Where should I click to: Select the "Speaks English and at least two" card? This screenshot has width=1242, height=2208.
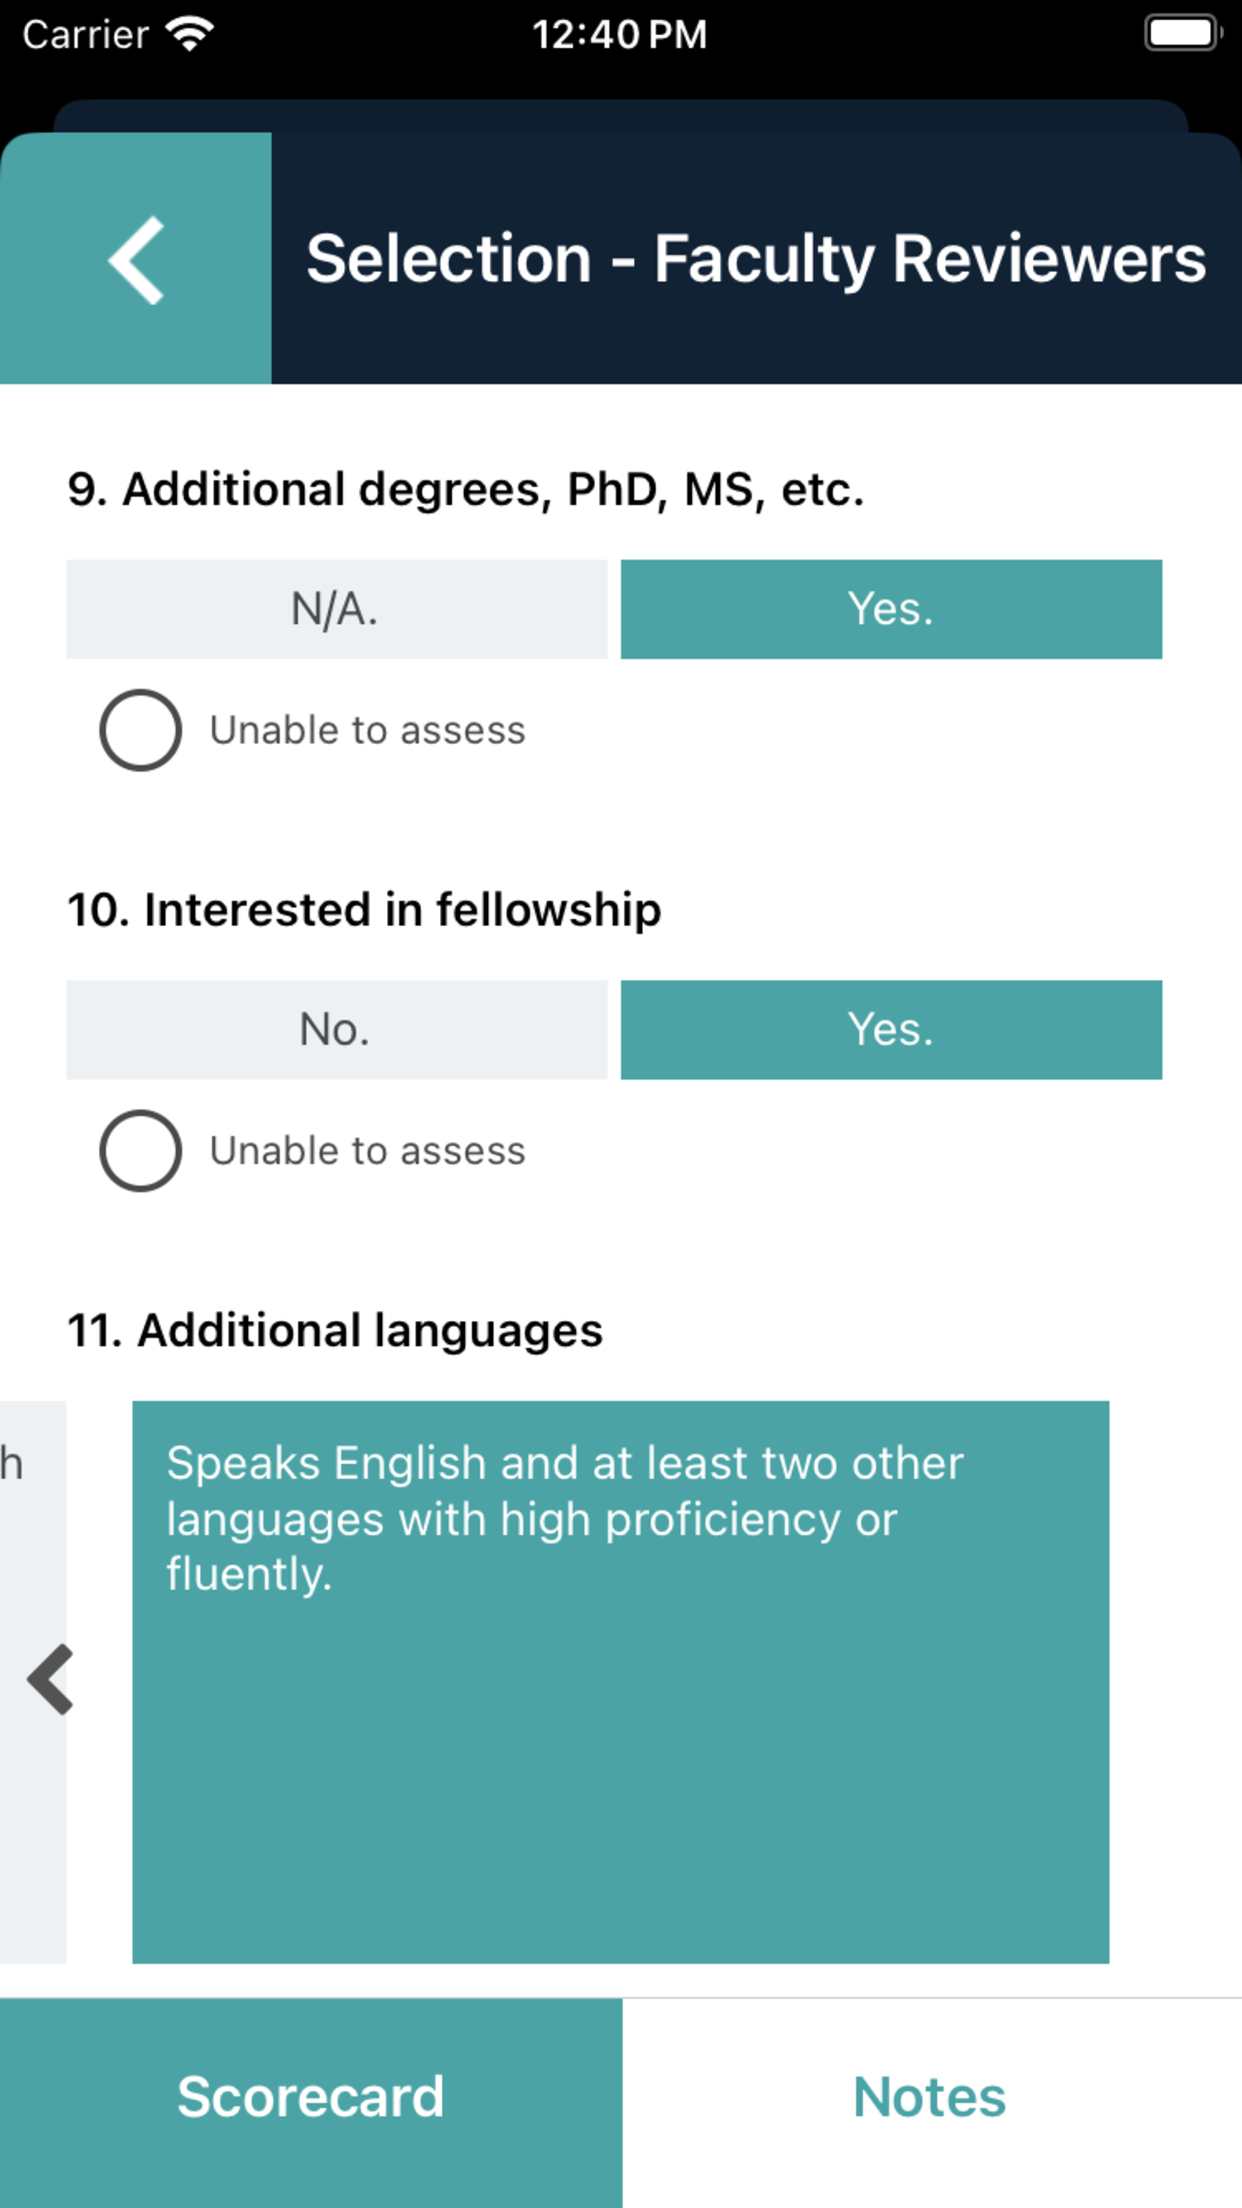[620, 1682]
